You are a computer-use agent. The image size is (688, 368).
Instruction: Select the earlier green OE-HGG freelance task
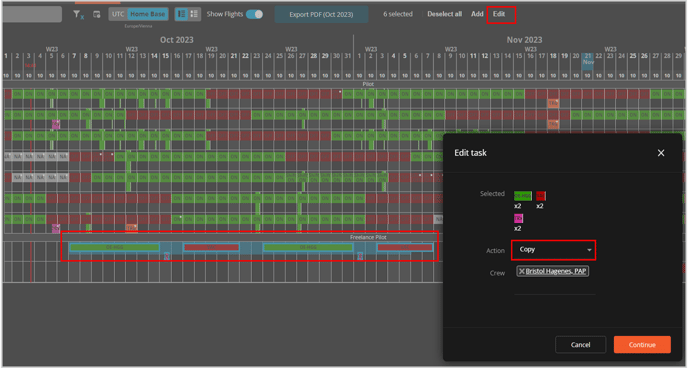[114, 247]
